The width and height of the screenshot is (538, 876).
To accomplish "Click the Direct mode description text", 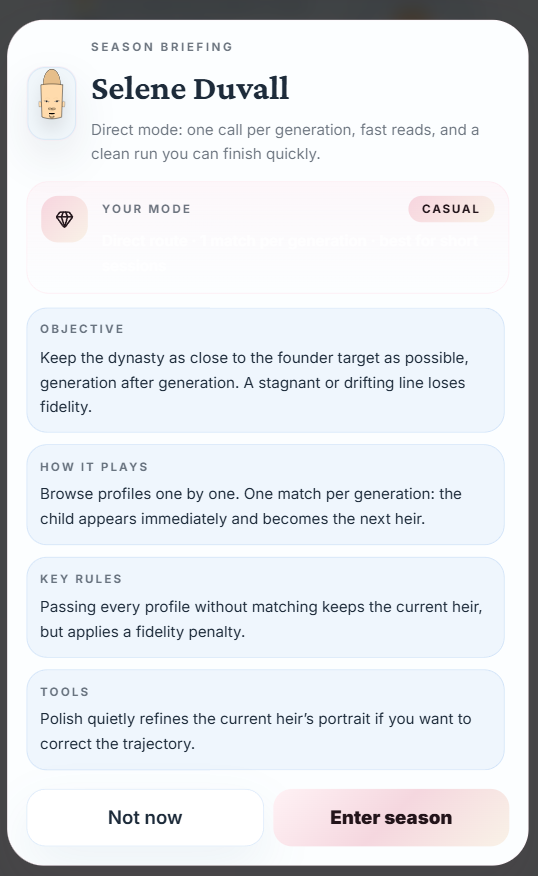I will coord(285,142).
